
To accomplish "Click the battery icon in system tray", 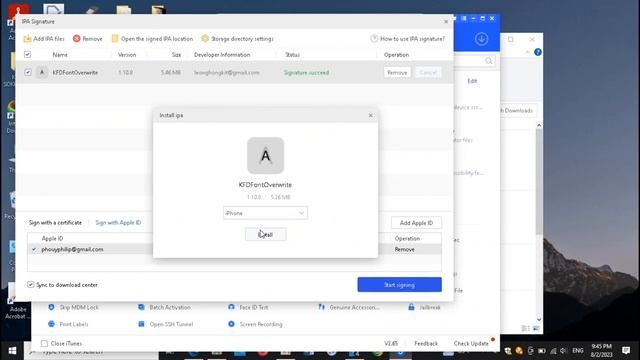I will [542, 351].
